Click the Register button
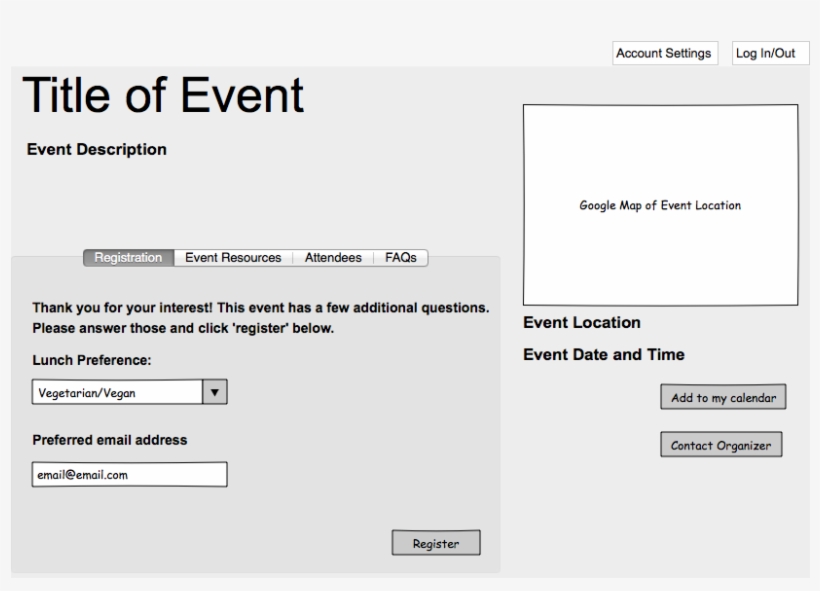820x591 pixels. (x=435, y=540)
